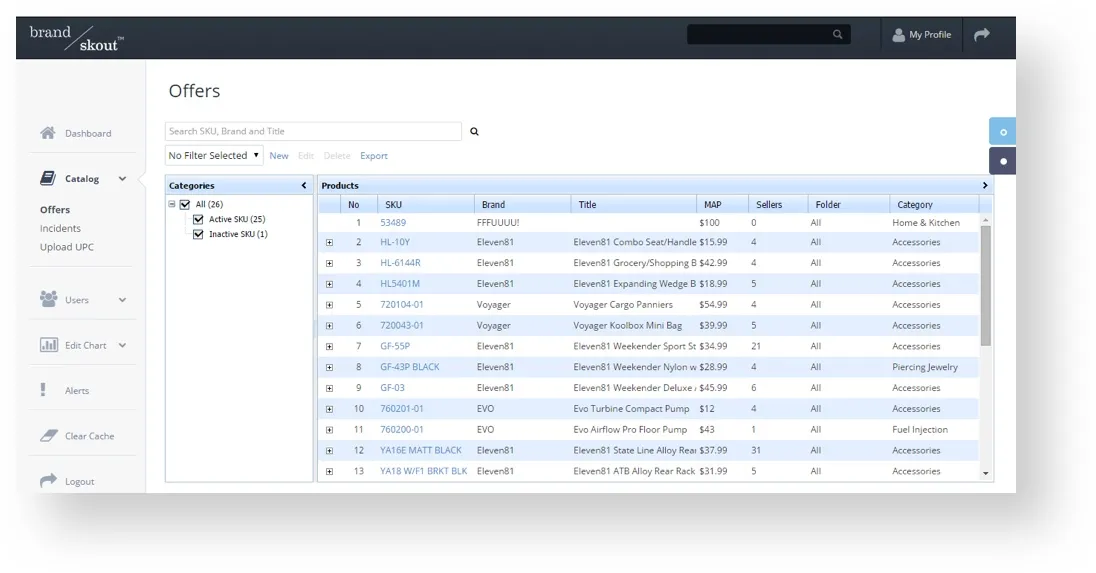Screen dimensions: 1096x573
Task: Click the Dashboard house icon
Action: (48, 132)
